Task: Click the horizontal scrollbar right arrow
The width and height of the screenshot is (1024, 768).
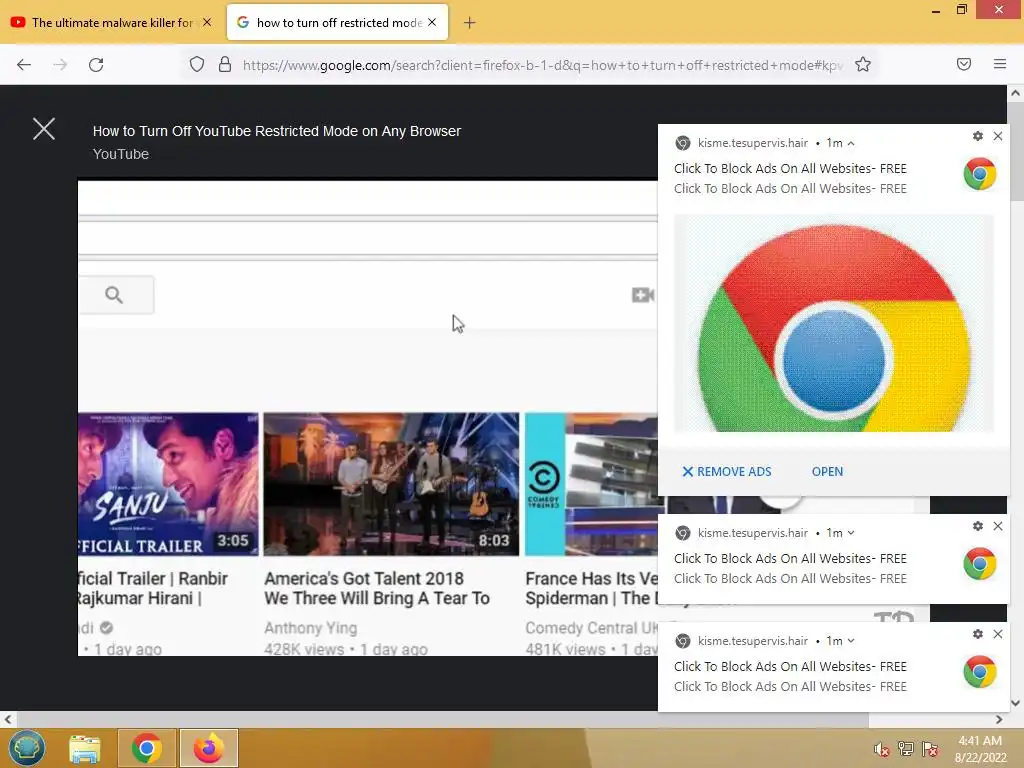Action: (x=999, y=720)
